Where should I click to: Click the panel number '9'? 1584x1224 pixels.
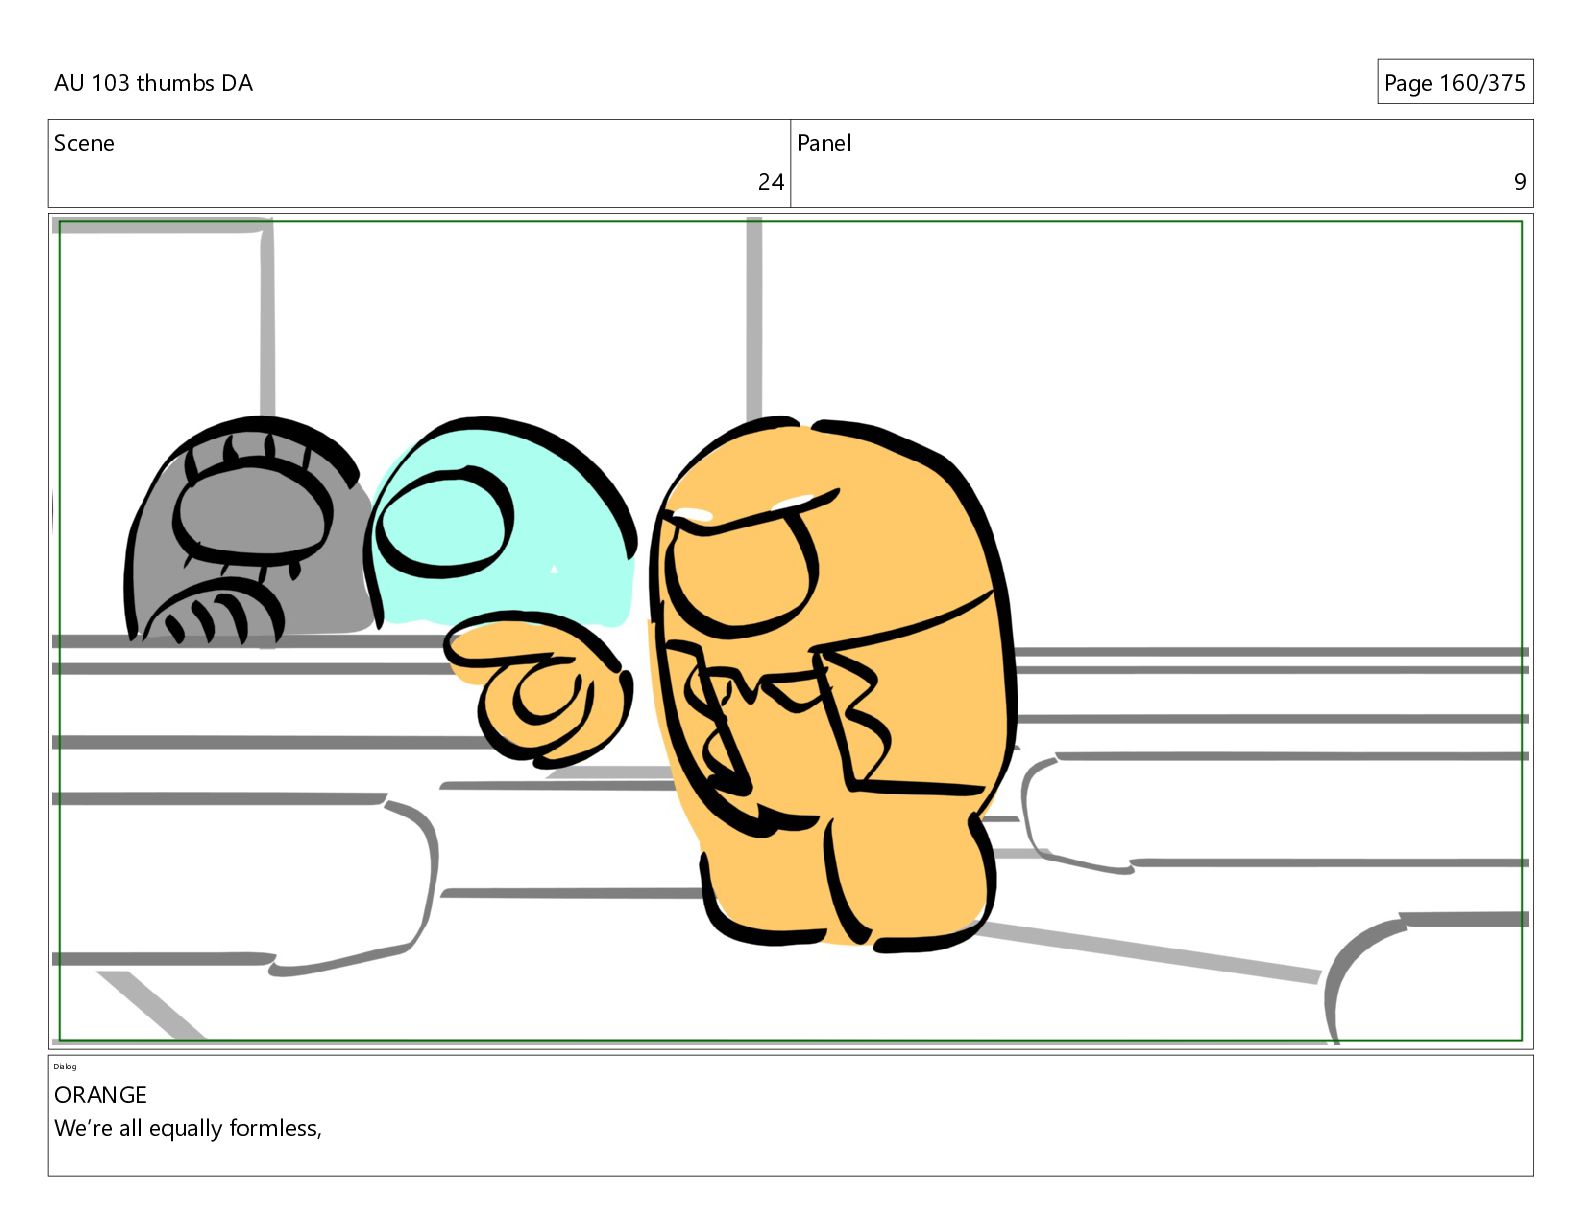[1519, 182]
